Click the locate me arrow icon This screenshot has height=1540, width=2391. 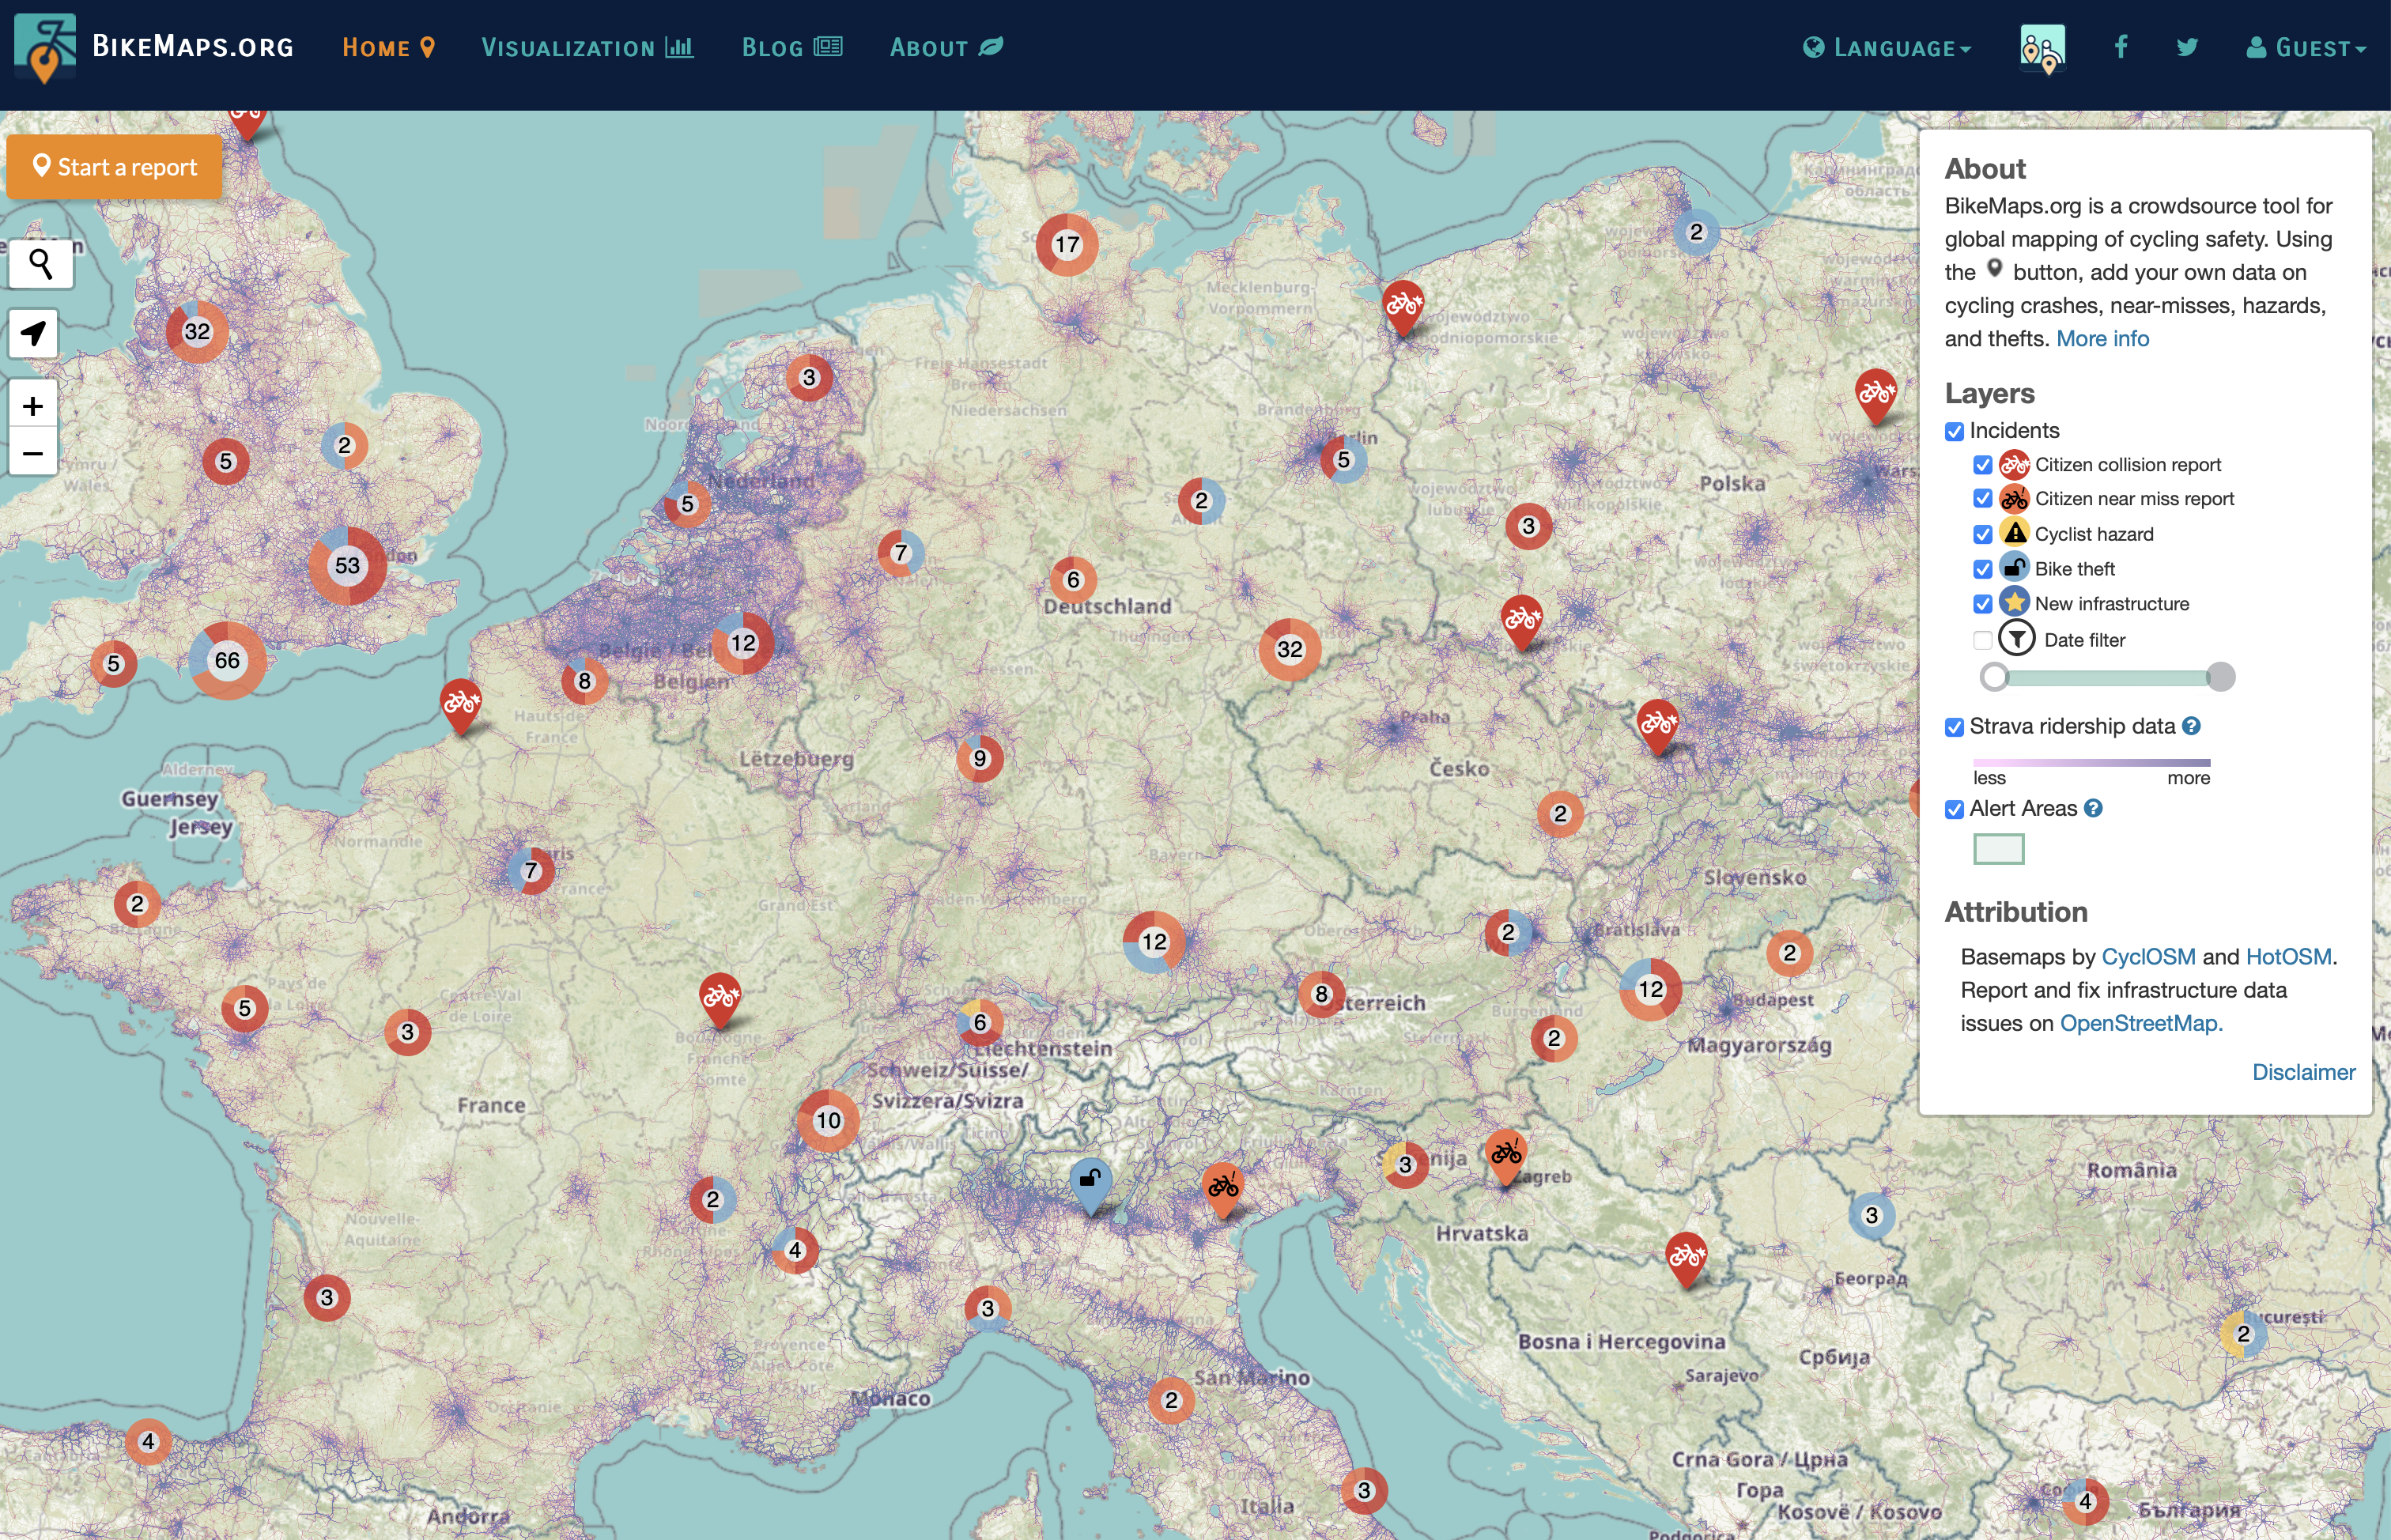click(x=33, y=333)
